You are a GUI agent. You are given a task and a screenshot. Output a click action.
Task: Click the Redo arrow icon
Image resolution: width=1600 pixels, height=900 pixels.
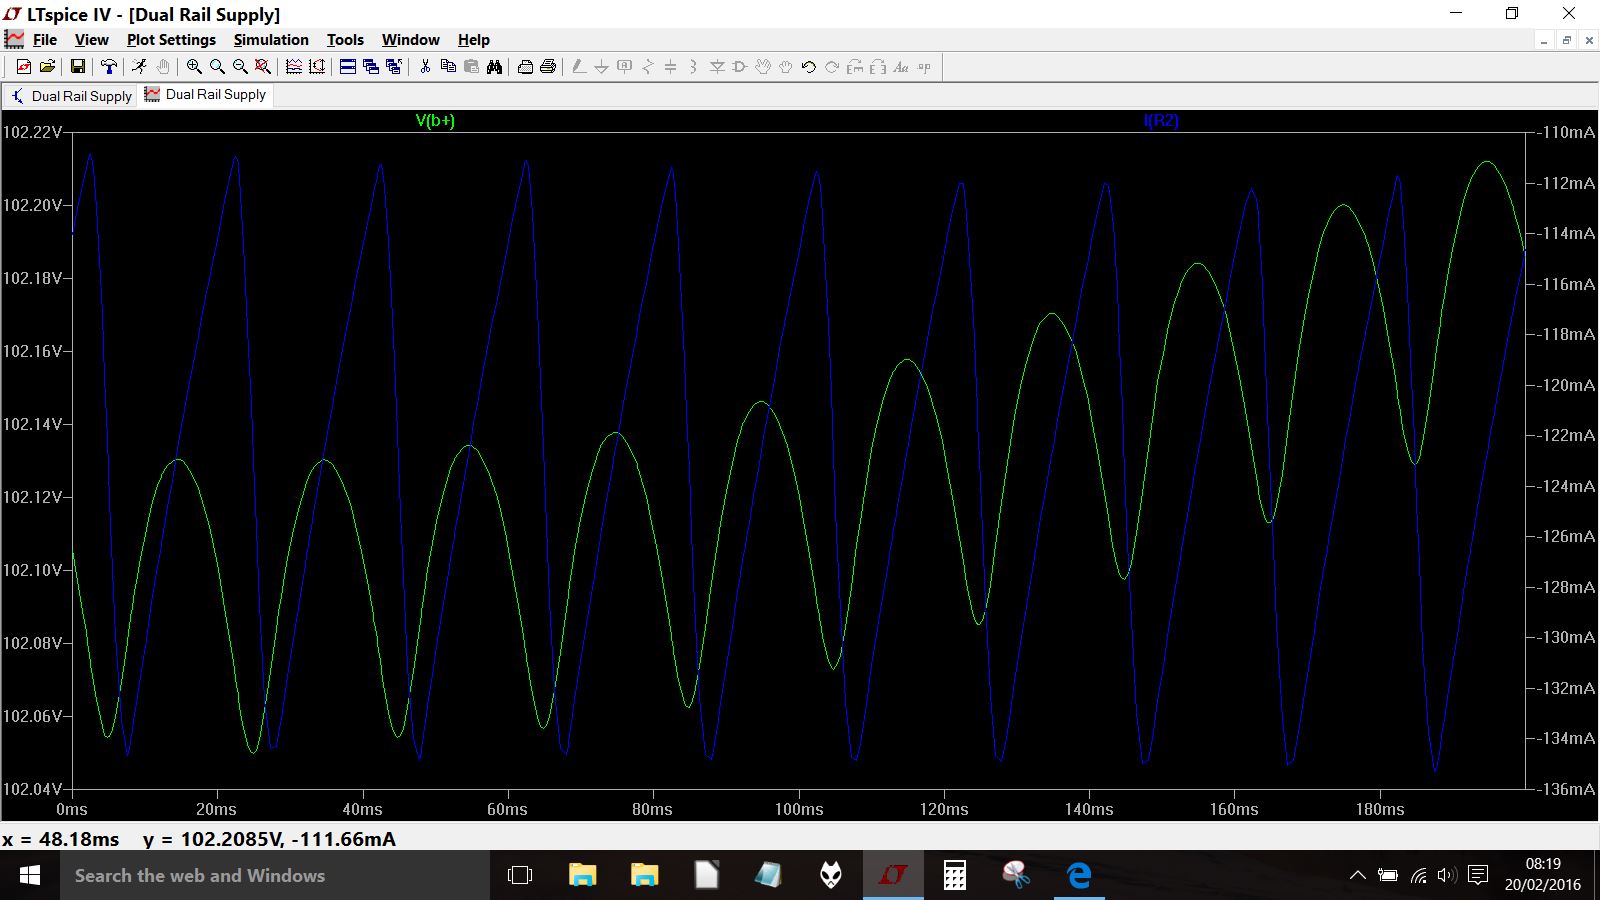(x=832, y=67)
